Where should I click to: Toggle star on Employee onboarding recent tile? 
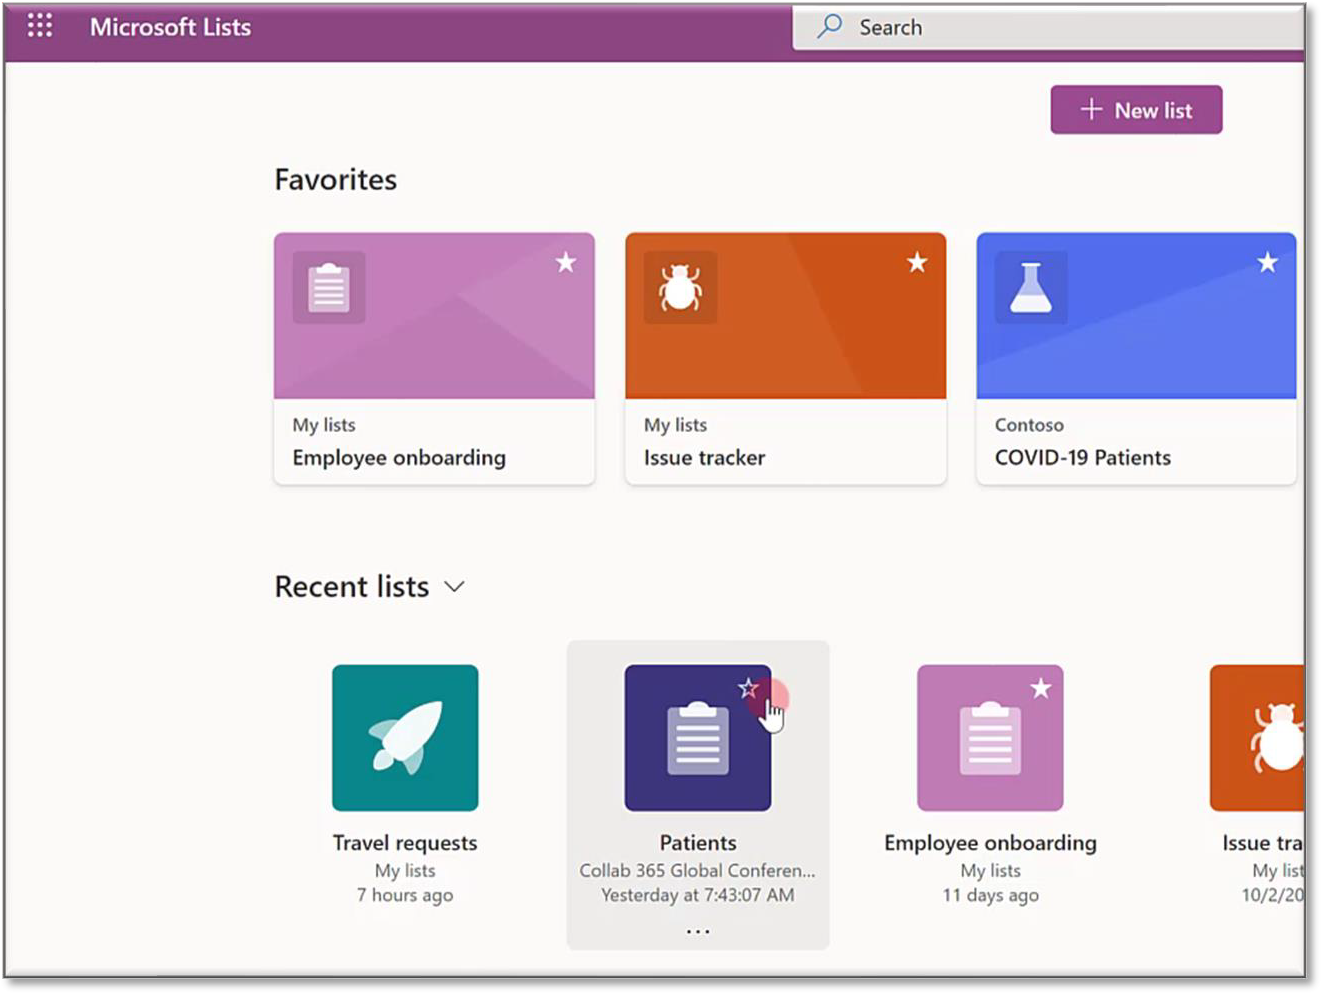coord(1041,688)
